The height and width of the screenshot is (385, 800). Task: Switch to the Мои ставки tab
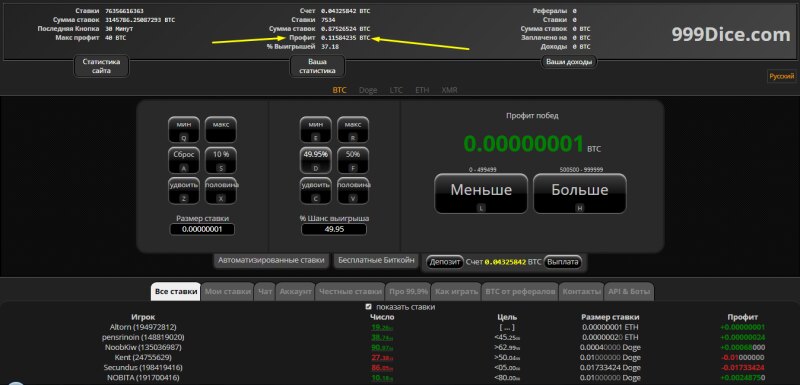228,292
